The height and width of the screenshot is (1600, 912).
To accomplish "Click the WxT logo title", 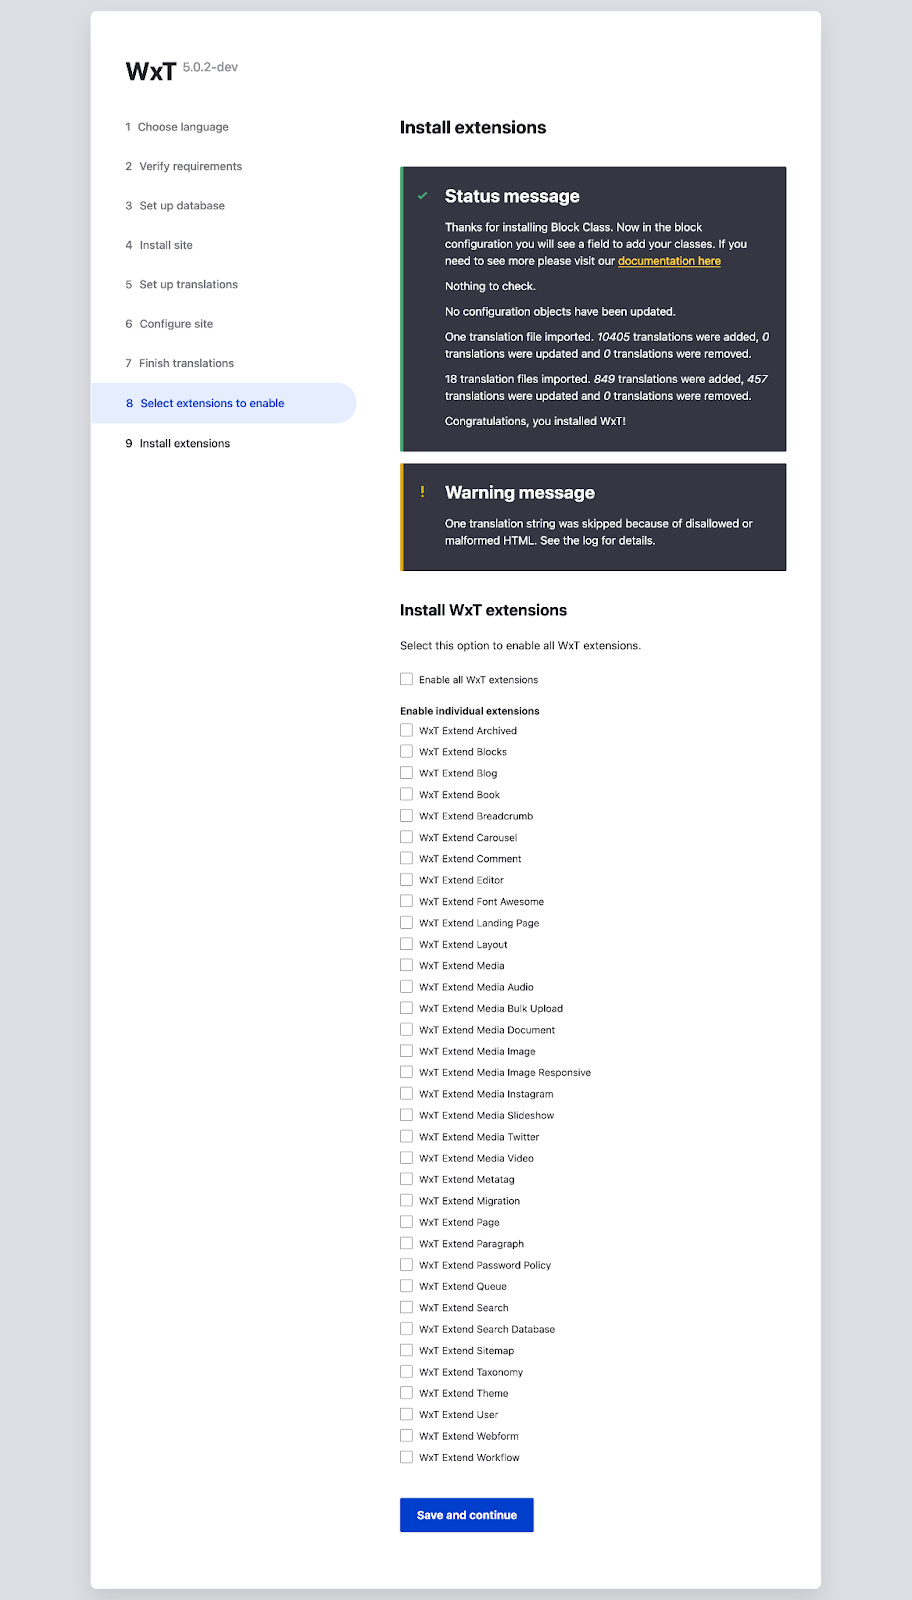I will 151,71.
